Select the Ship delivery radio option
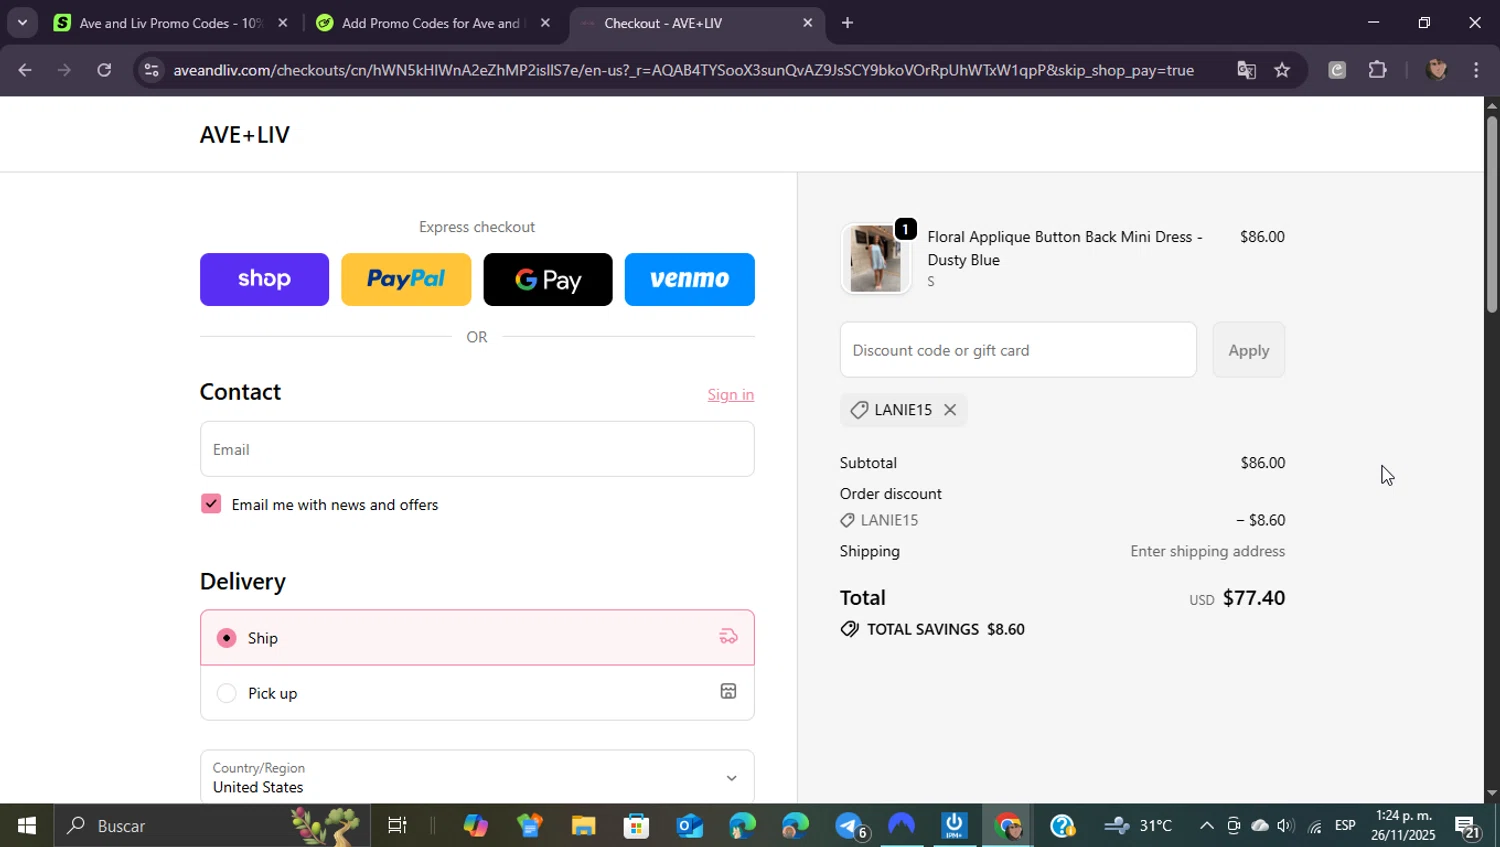Screen dimensions: 1500x847 pos(227,638)
